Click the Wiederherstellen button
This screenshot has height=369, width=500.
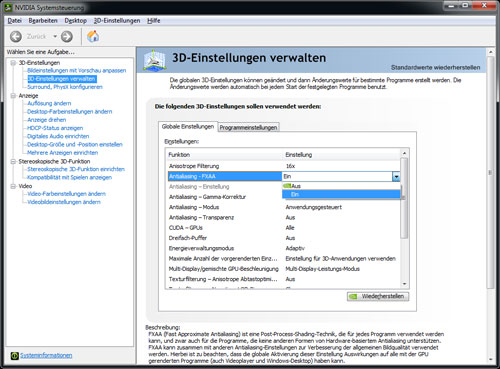(x=378, y=296)
